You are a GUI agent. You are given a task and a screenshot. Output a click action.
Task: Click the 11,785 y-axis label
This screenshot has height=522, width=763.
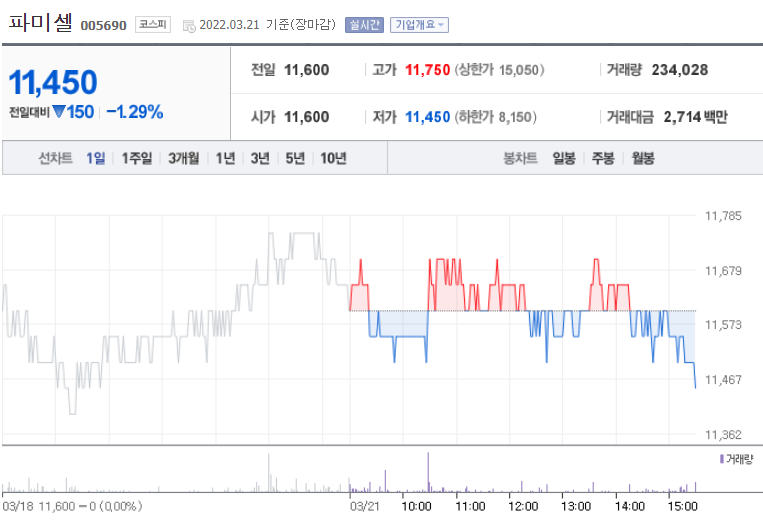723,216
